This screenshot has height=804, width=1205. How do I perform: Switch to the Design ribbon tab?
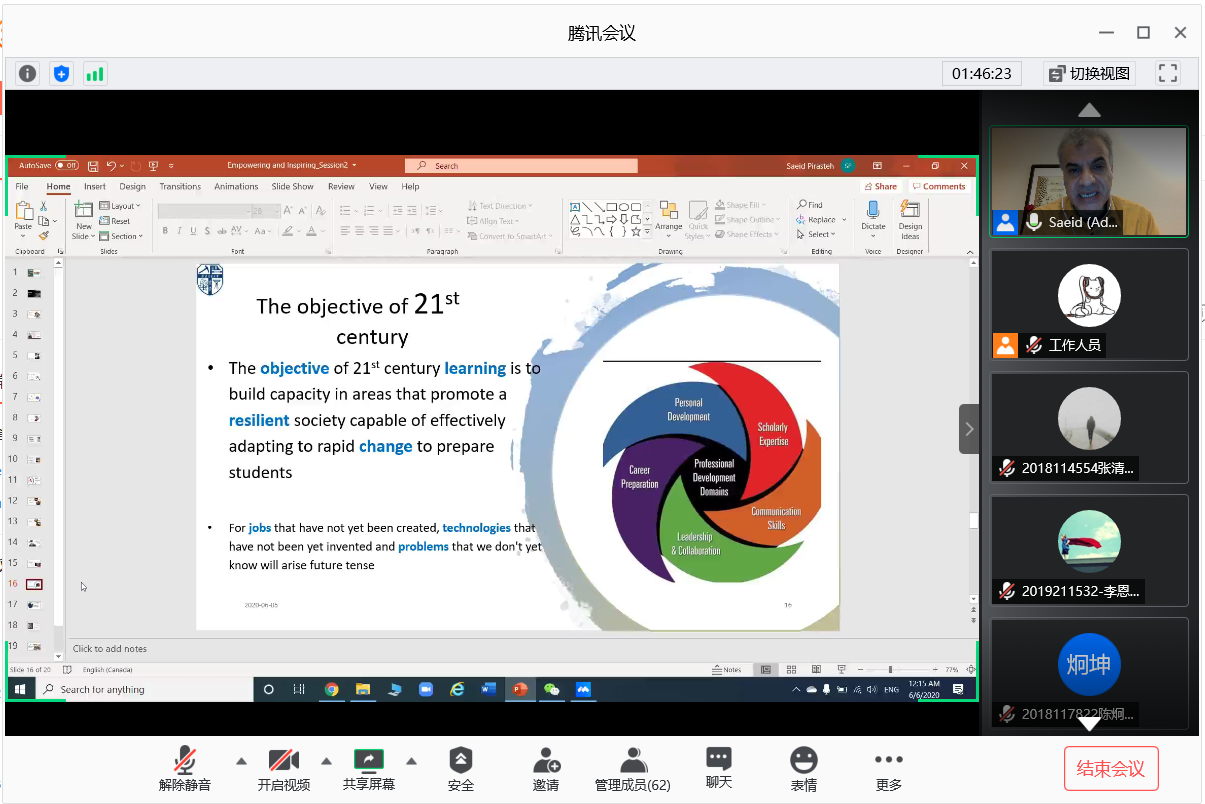point(132,186)
